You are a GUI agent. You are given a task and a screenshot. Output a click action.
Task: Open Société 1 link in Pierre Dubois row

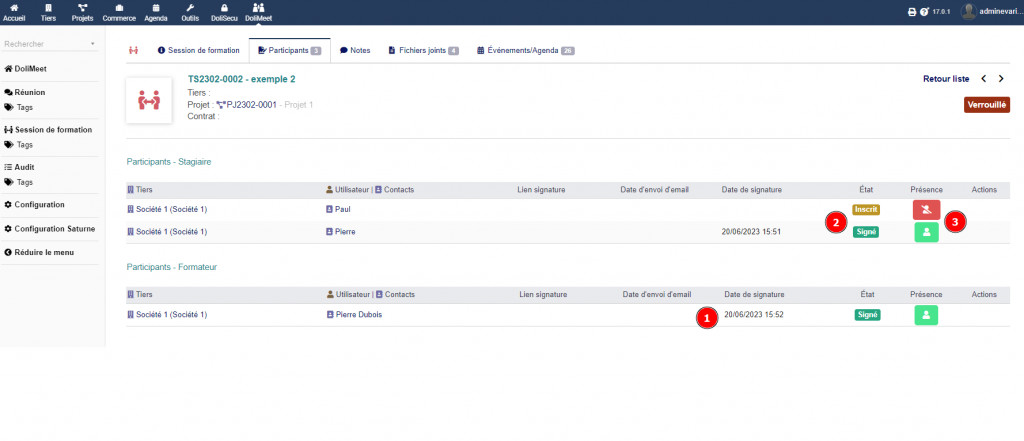tap(167, 314)
